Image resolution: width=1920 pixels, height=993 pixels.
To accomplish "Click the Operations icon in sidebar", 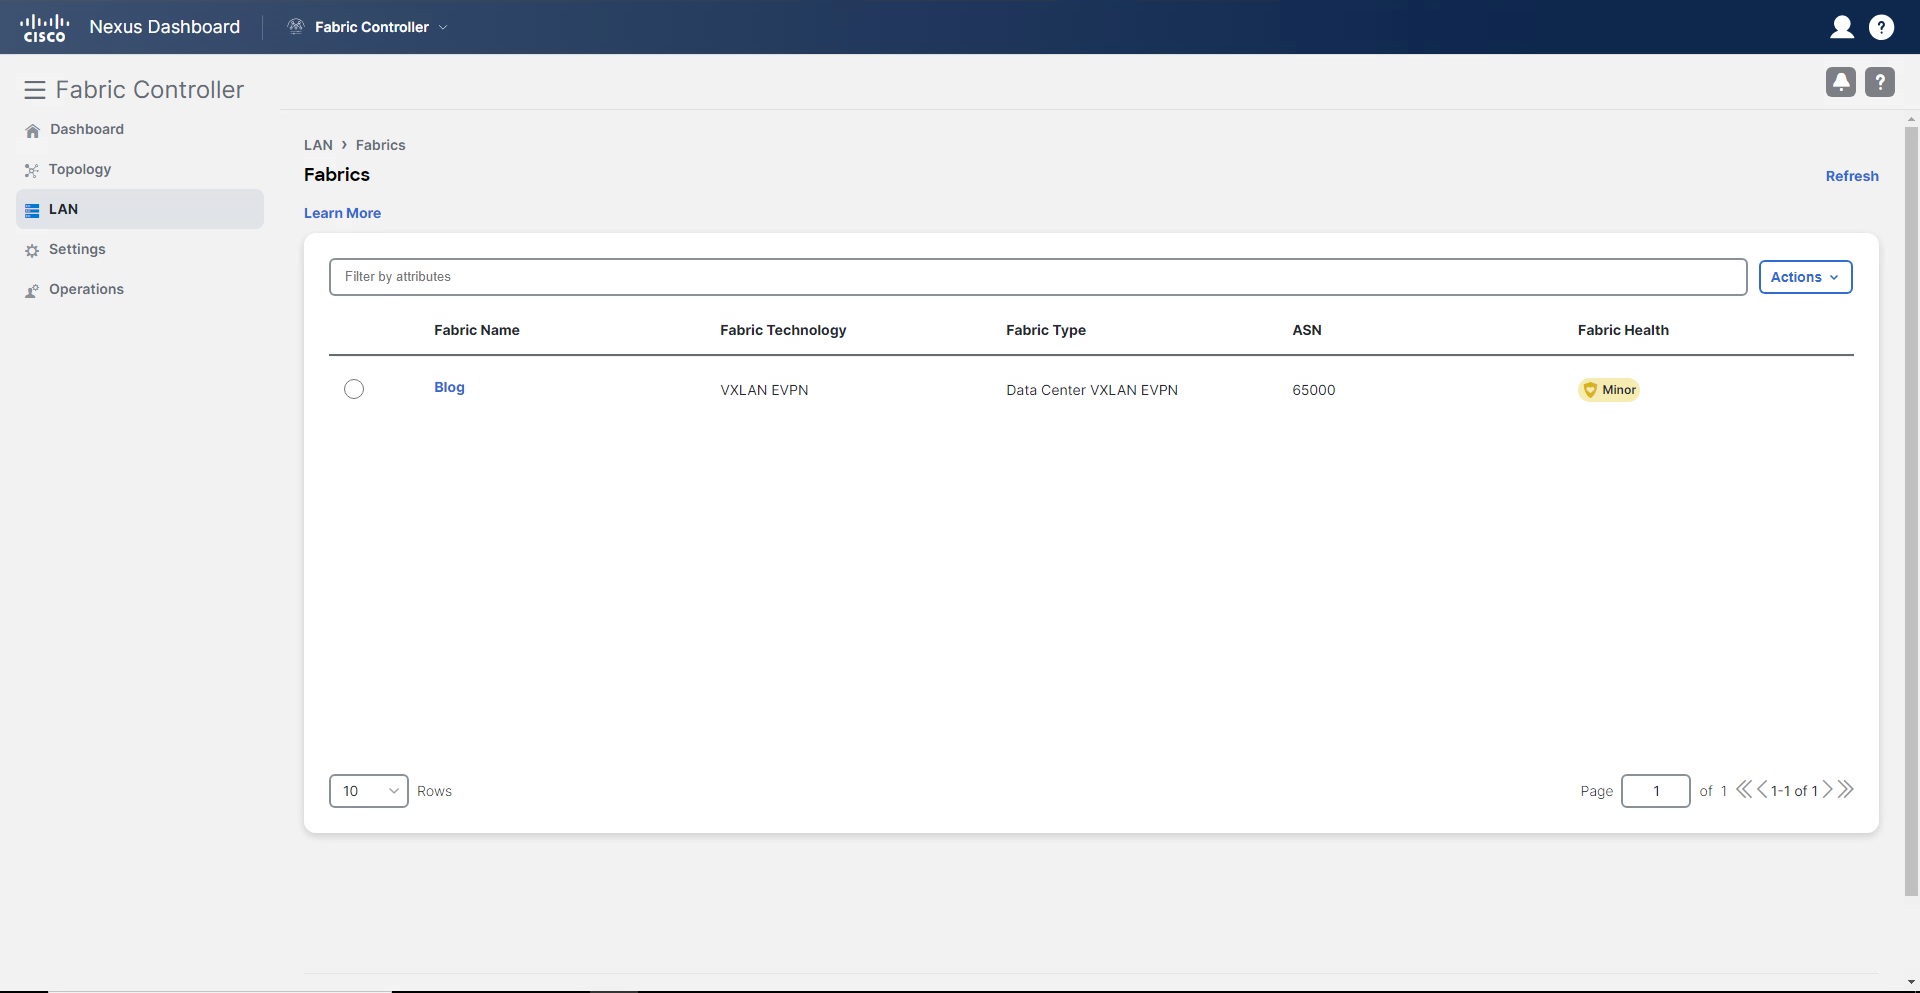I will click(x=32, y=291).
